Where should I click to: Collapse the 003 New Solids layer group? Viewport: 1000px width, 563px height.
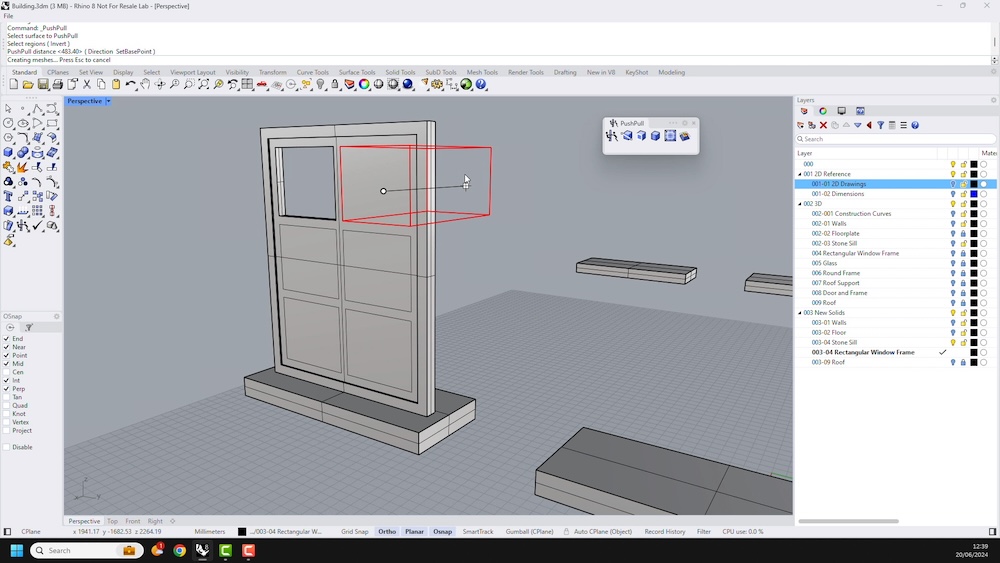point(800,313)
